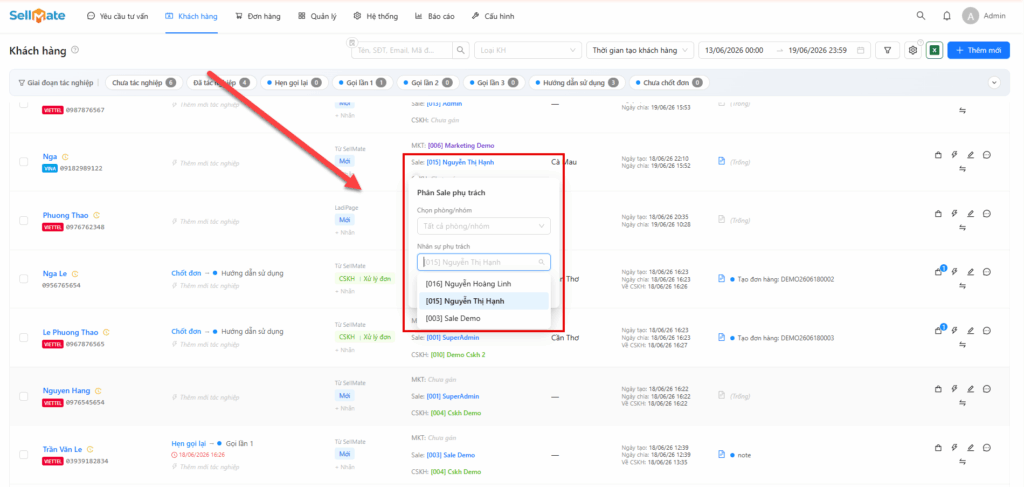Open the comment icon in Nguyen Hang row

987,389
